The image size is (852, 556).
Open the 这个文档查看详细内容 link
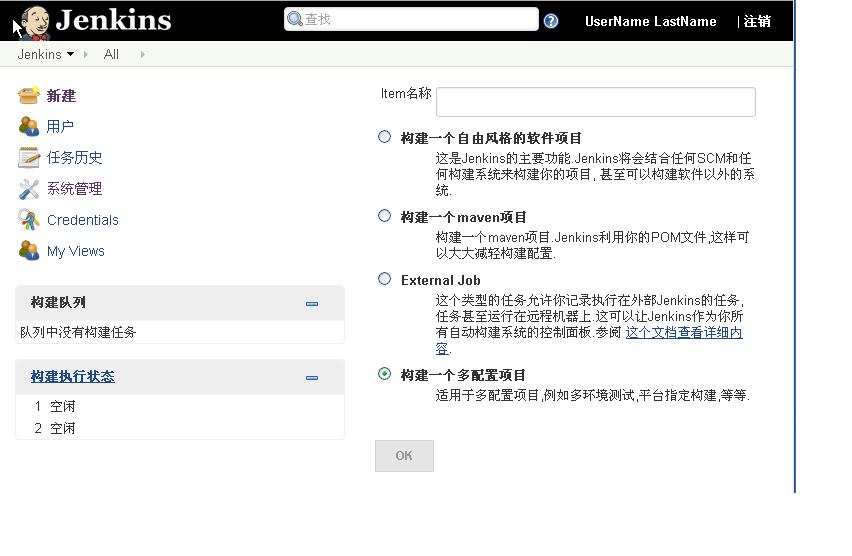click(x=683, y=333)
